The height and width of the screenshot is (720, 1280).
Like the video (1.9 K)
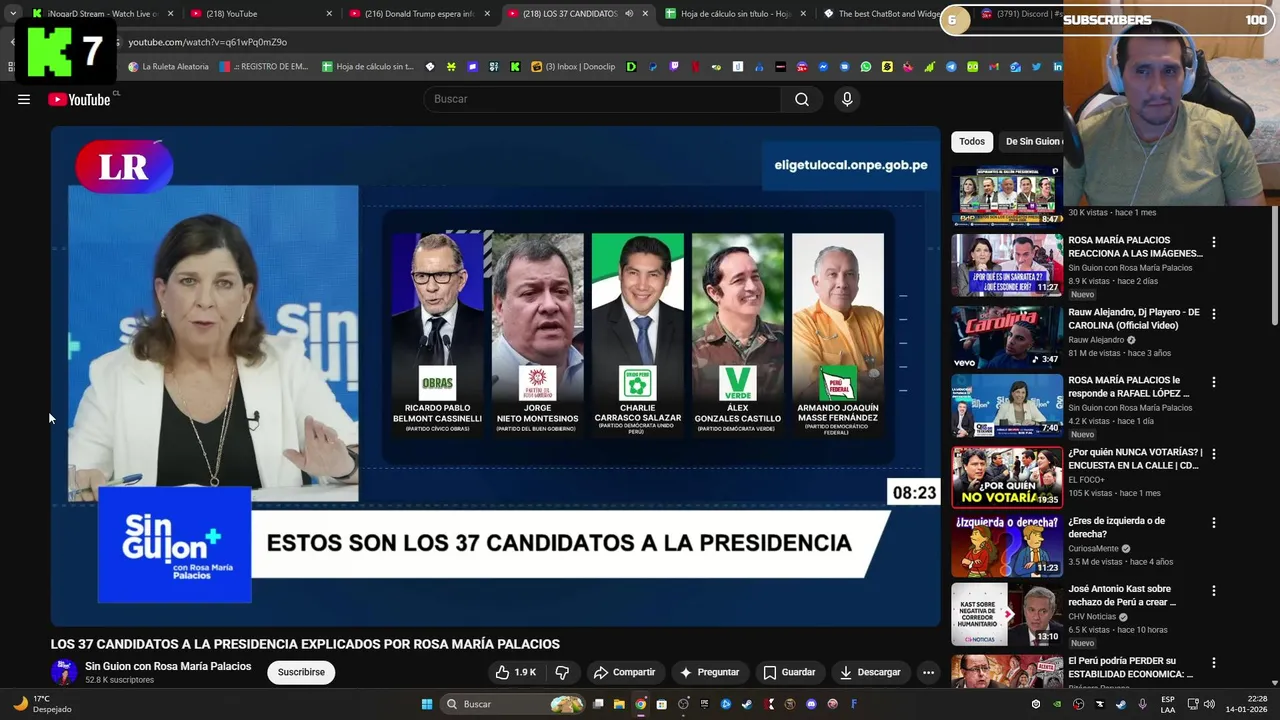[x=517, y=672]
